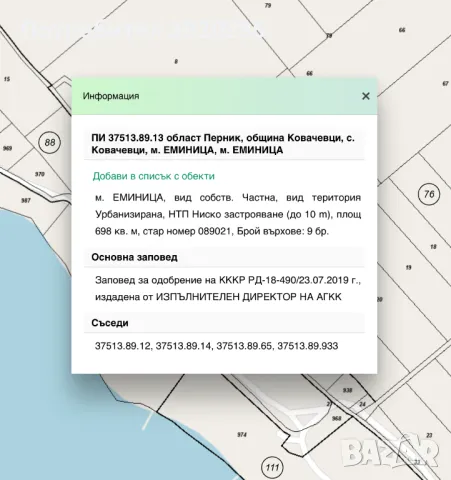The image size is (451, 480).
Task: Click old number 'стар номер 089021'
Action: [x=187, y=231]
